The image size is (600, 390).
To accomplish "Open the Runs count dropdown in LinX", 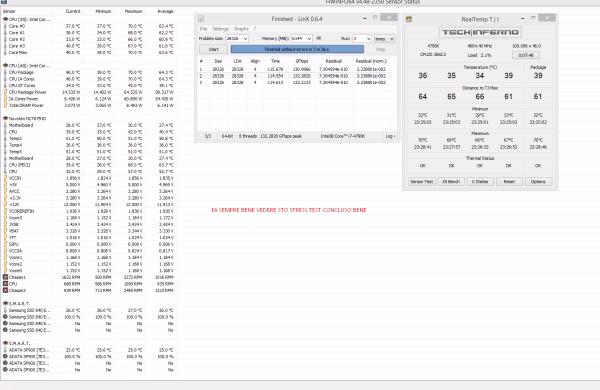I will click(368, 39).
